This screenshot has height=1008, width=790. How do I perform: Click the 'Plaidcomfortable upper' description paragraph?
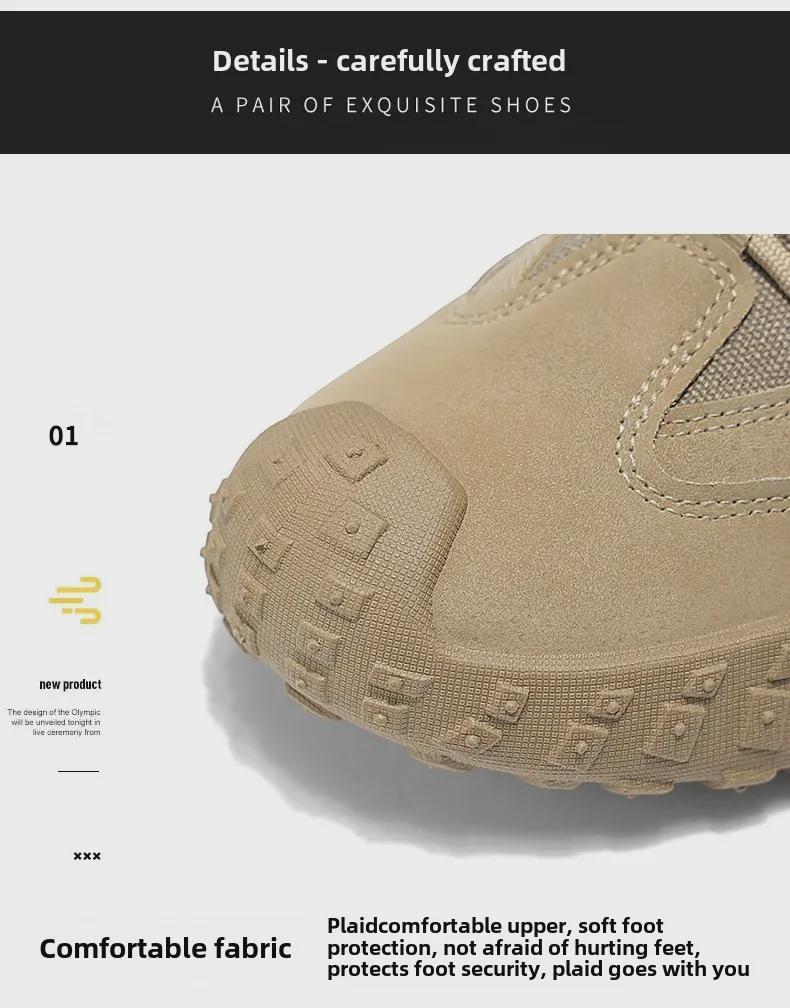tap(538, 947)
